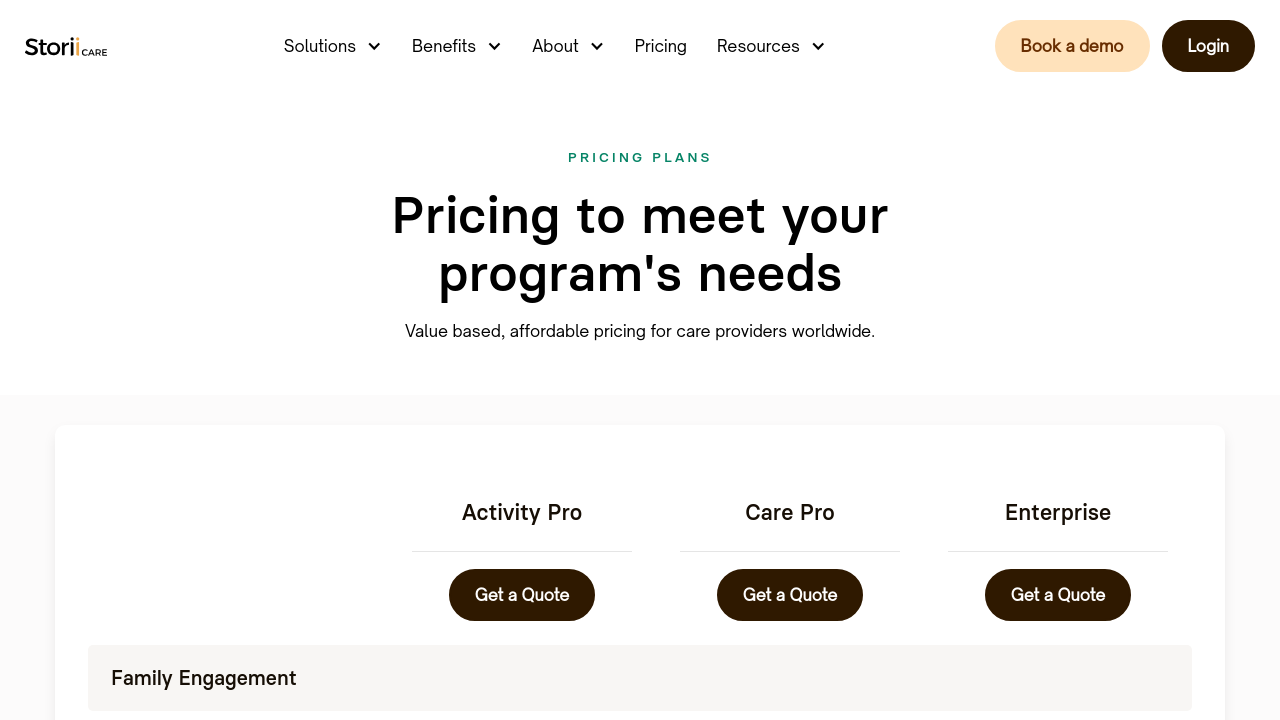Expand the Benefits dropdown chevron
1280x720 pixels.
[x=494, y=46]
